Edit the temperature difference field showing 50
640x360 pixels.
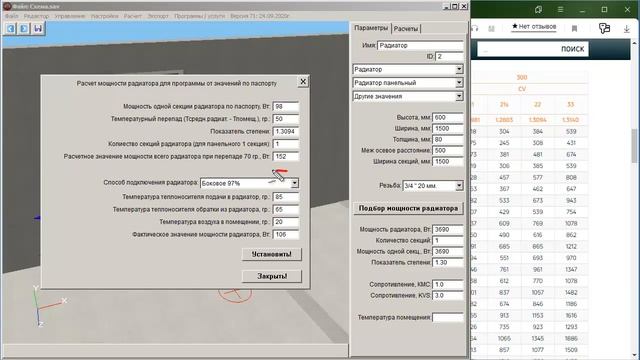(285, 119)
